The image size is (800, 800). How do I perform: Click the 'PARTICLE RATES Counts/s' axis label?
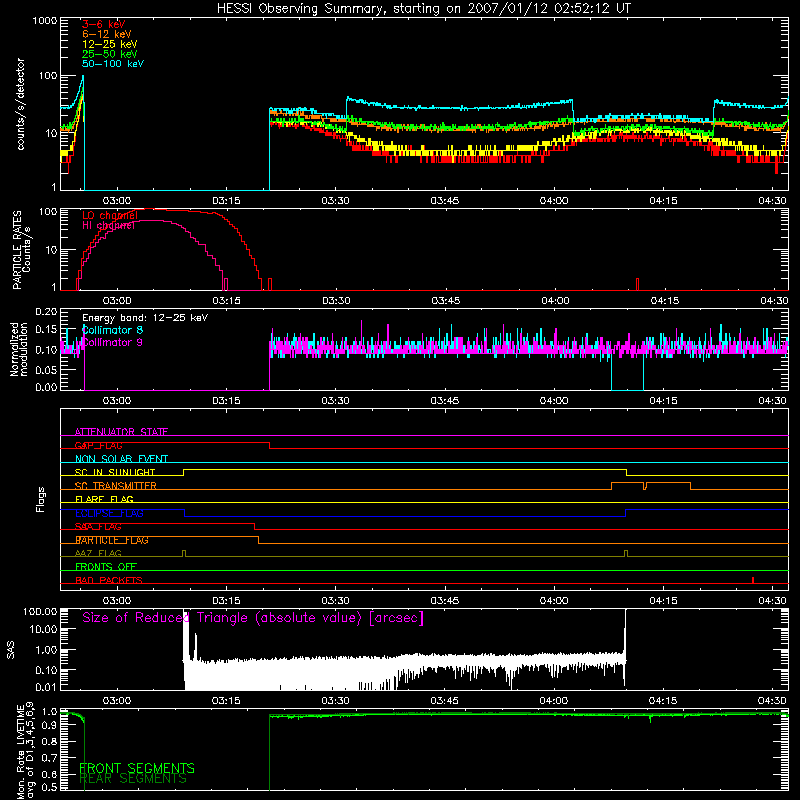[21, 250]
